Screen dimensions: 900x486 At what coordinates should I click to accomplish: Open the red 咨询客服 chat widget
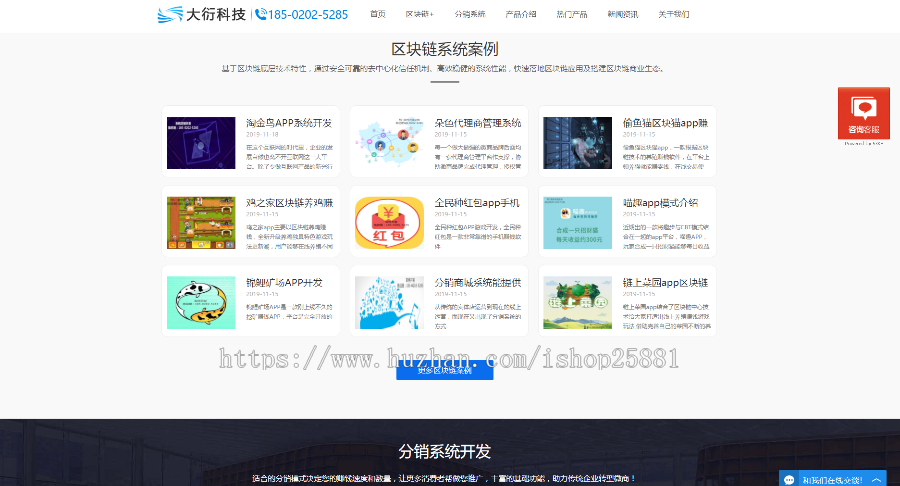tap(863, 113)
